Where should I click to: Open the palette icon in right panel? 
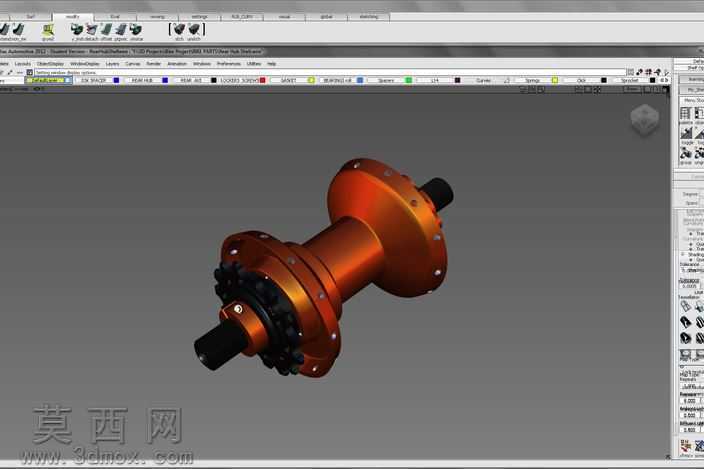(686, 114)
